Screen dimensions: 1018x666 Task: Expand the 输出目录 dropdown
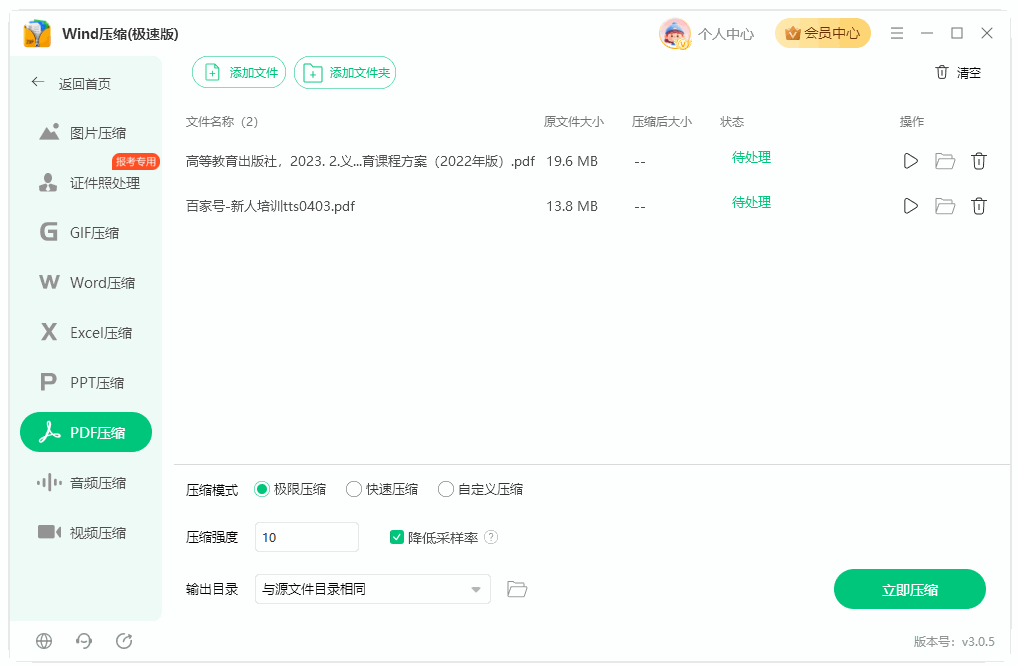(373, 589)
